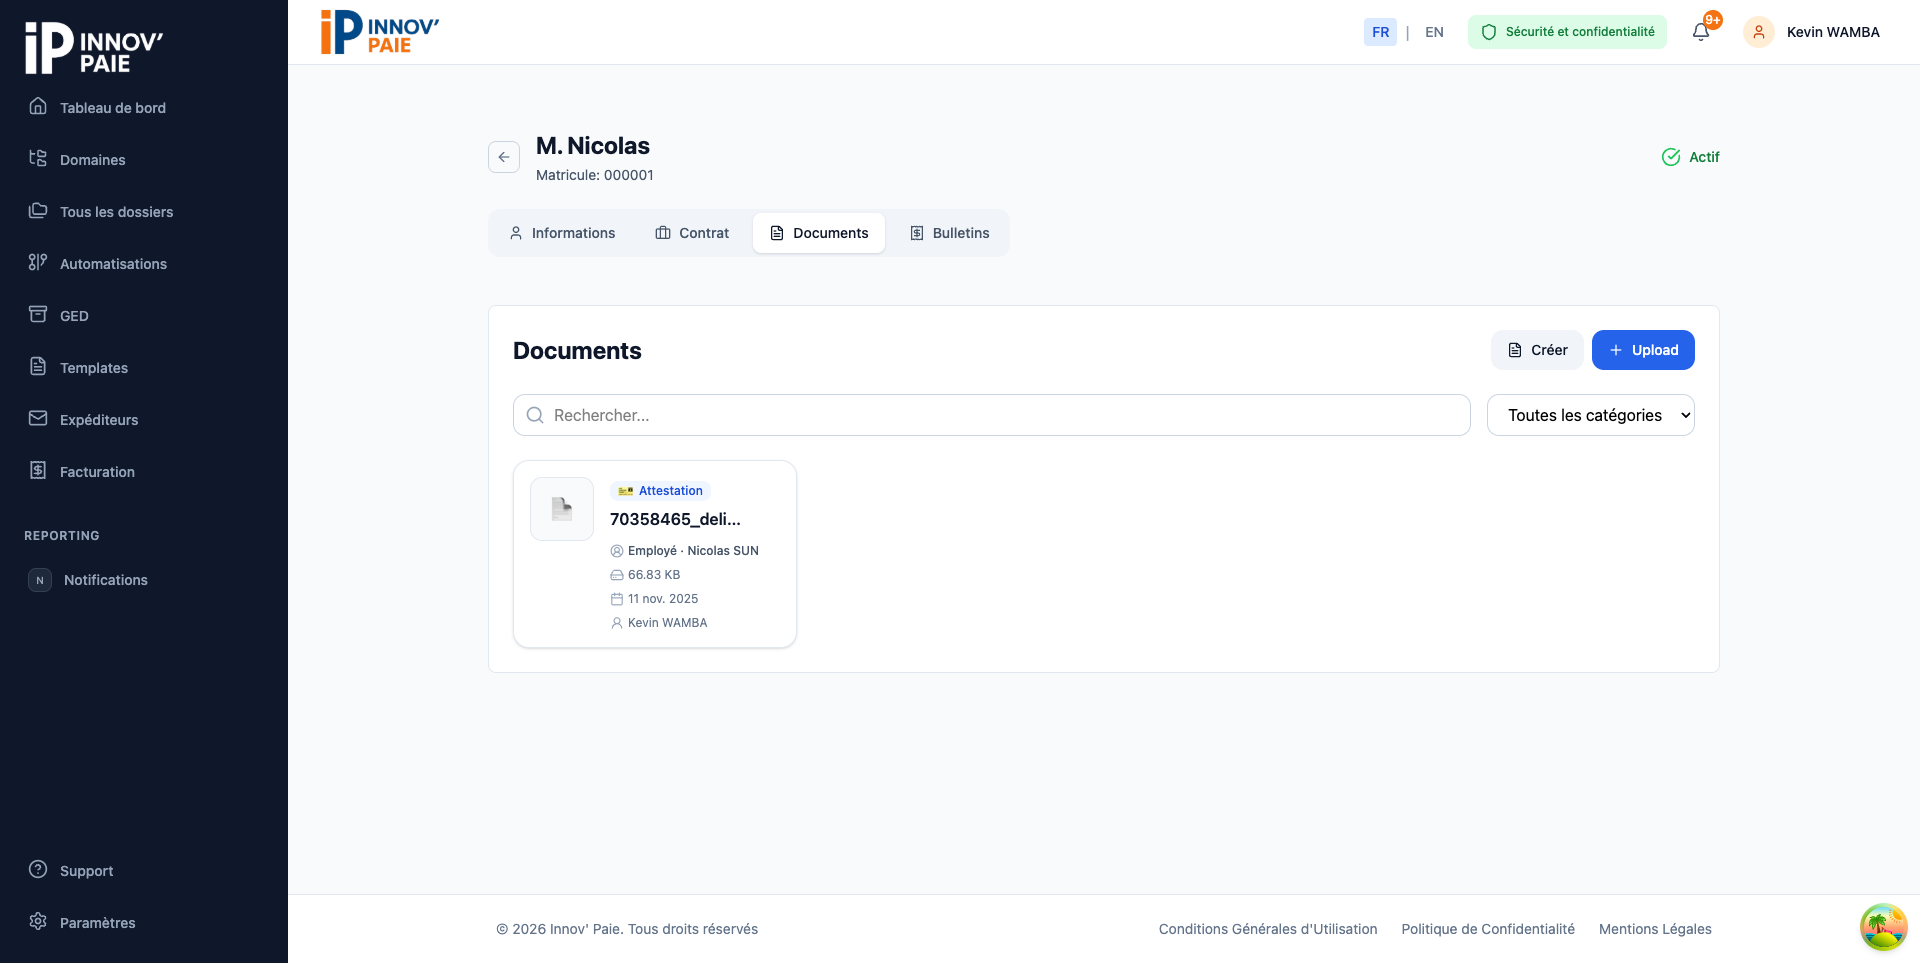Open the Contrat tab
The height and width of the screenshot is (963, 1920).
692,233
